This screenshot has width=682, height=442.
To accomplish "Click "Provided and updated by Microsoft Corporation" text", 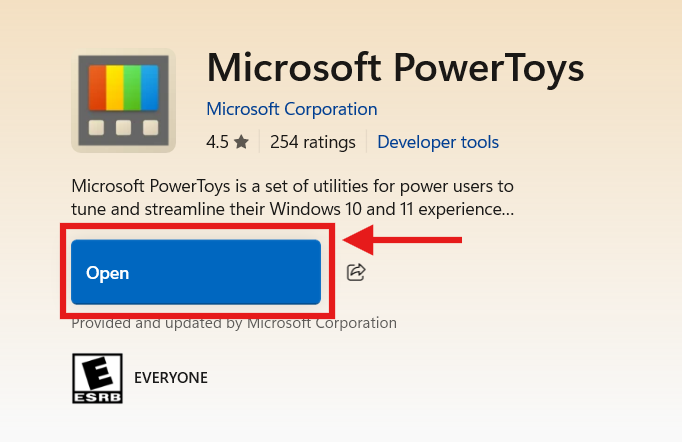I will tap(234, 323).
